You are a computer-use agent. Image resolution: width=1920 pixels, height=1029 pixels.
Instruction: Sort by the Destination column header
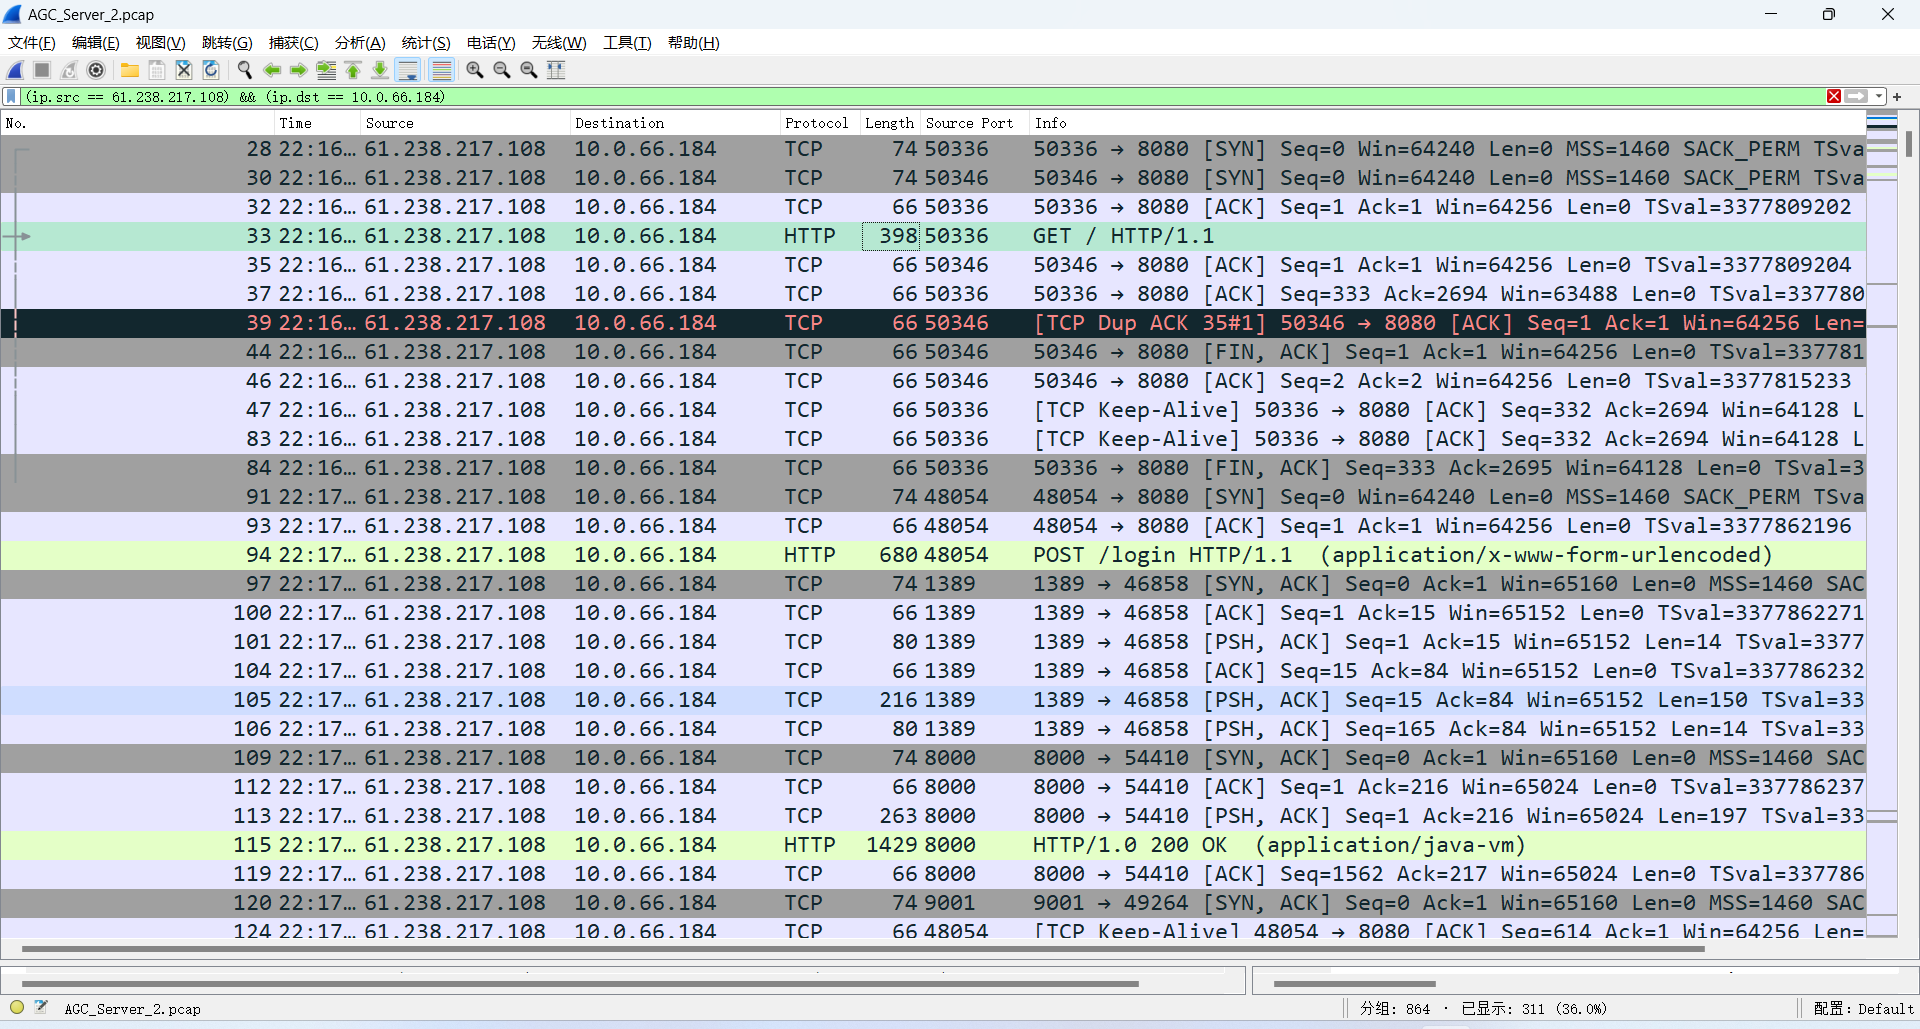tap(675, 123)
